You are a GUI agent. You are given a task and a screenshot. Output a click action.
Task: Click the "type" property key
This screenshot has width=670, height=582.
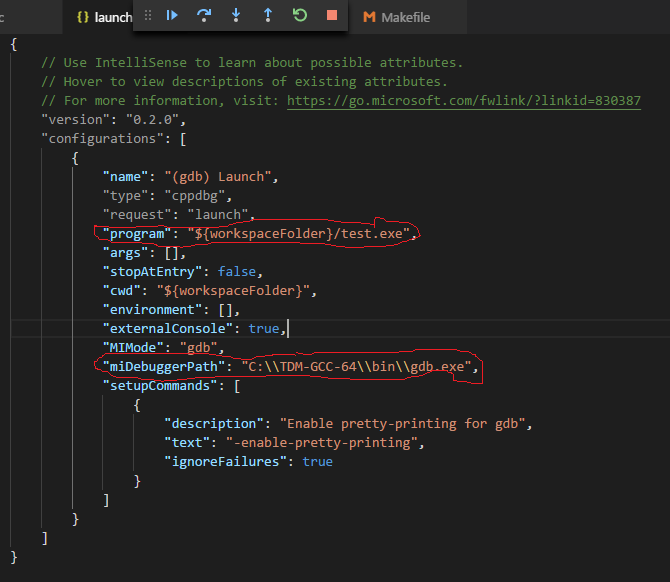point(125,196)
